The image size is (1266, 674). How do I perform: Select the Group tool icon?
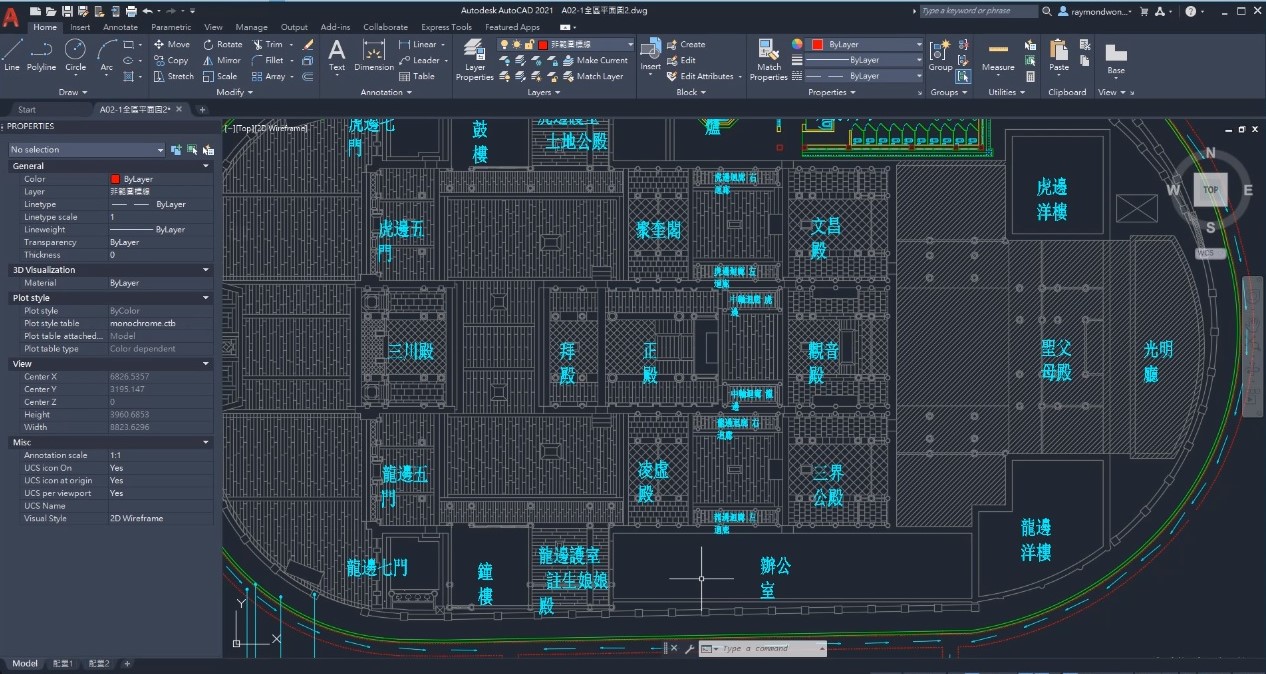940,52
